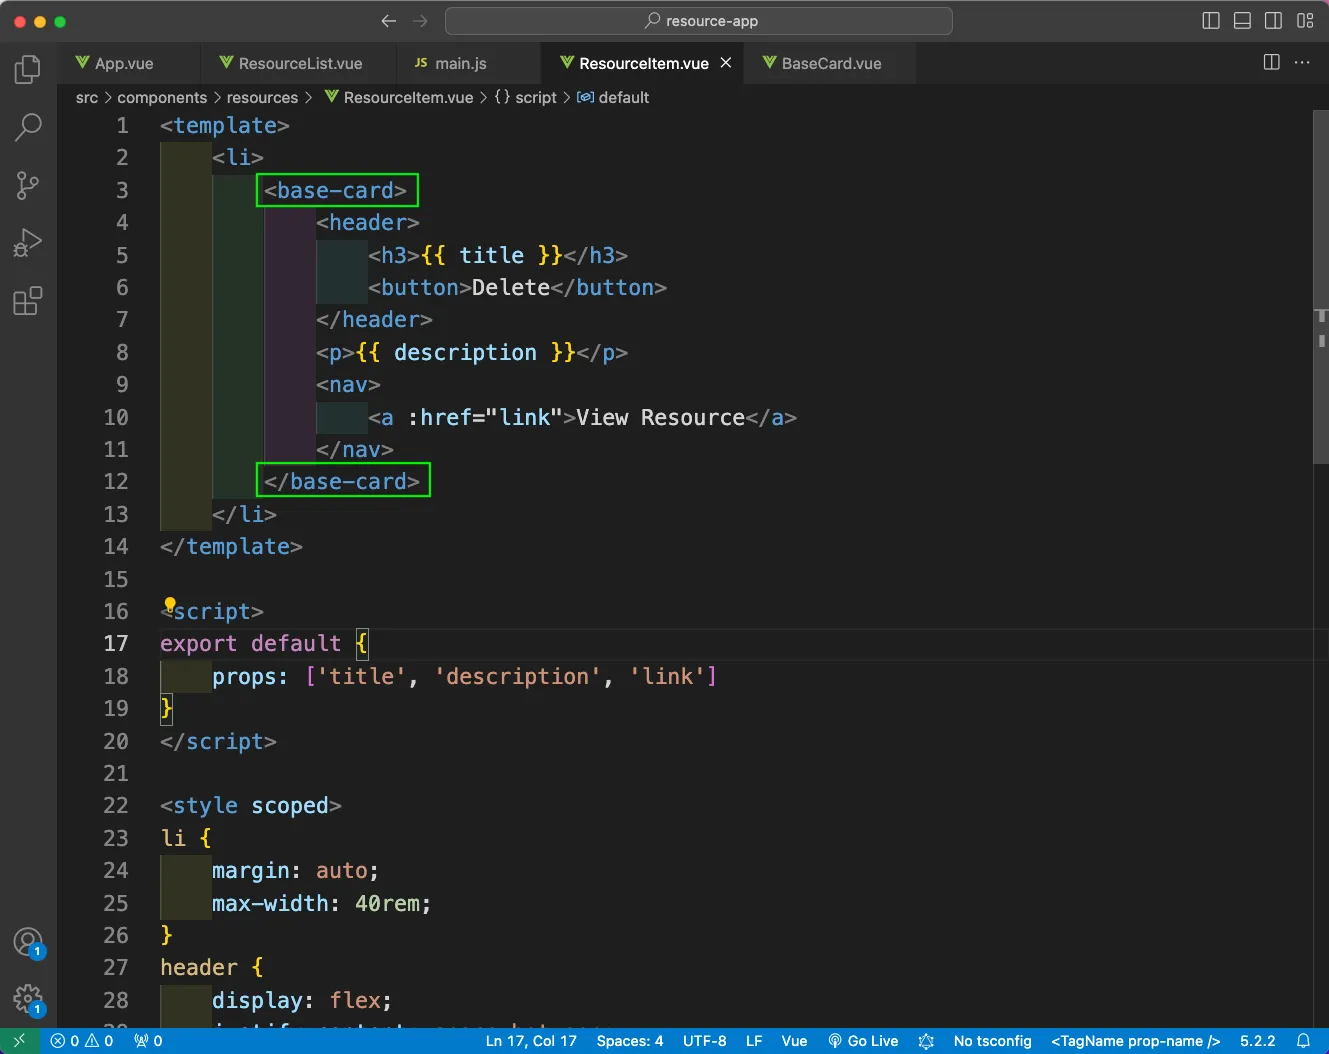This screenshot has height=1054, width=1329.
Task: Click the ports forwarded indicator
Action: click(148, 1041)
